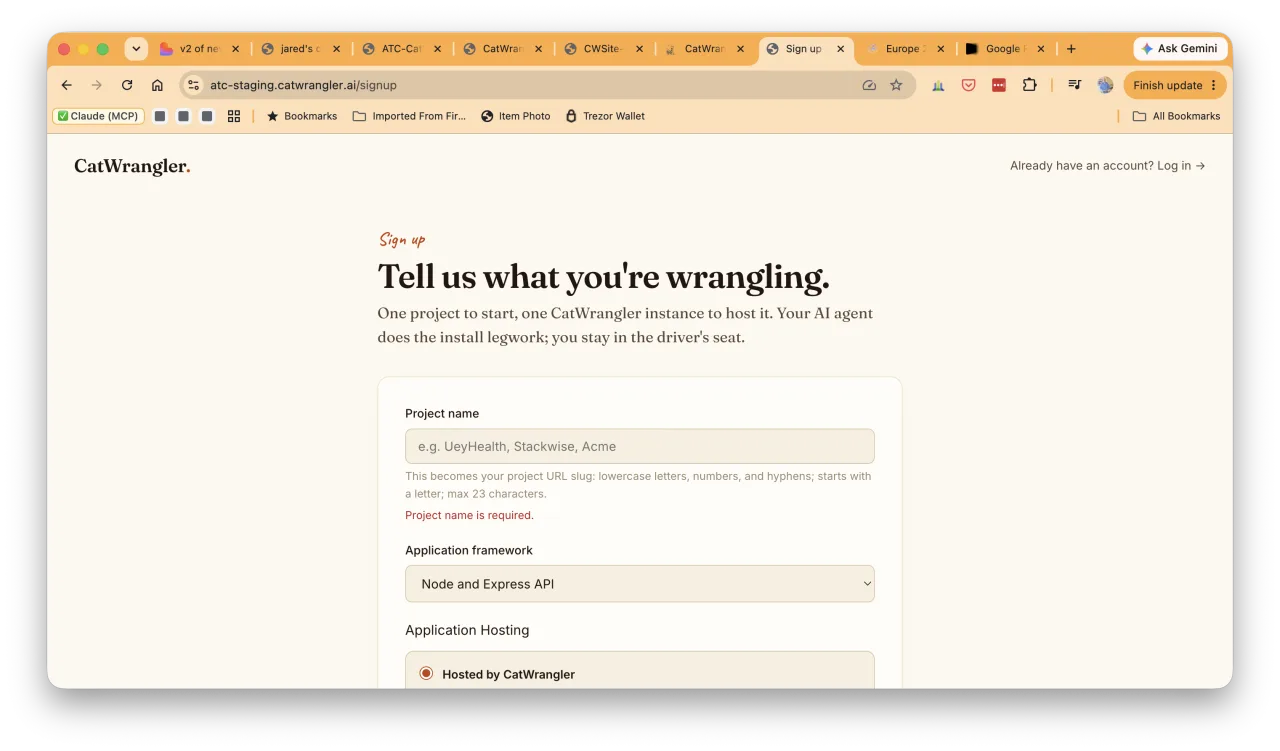The width and height of the screenshot is (1280, 751).
Task: Open a new browser tab
Action: pos(1071,48)
